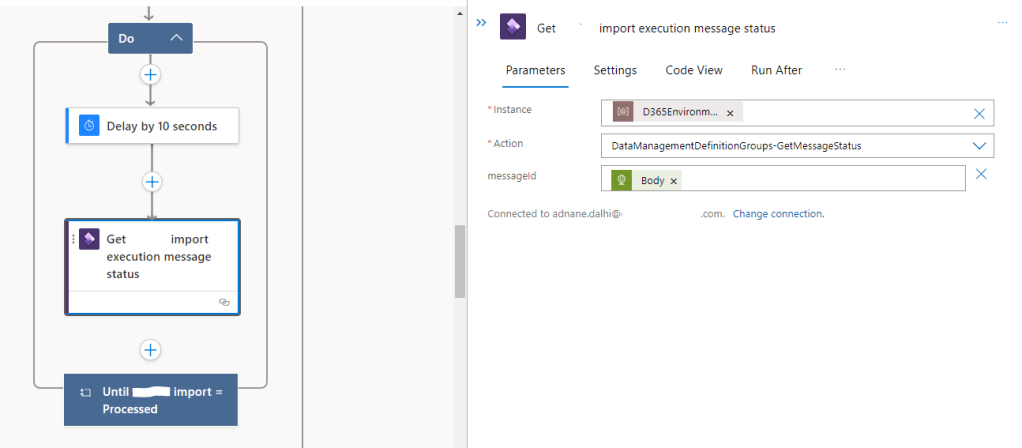Click the plus button above Until block
Screen dimensions: 1022x448
[151, 350]
